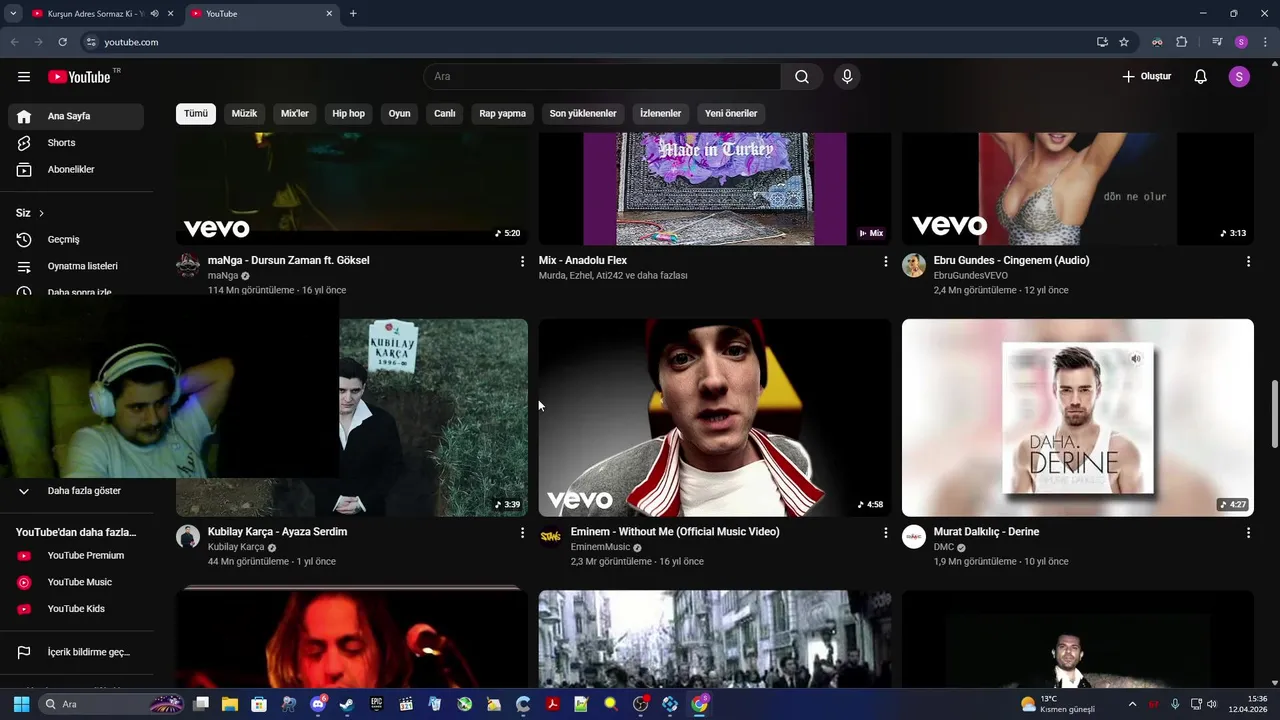The image size is (1280, 720).
Task: Open options menu for Mix - Anadolu Flex
Action: [885, 261]
